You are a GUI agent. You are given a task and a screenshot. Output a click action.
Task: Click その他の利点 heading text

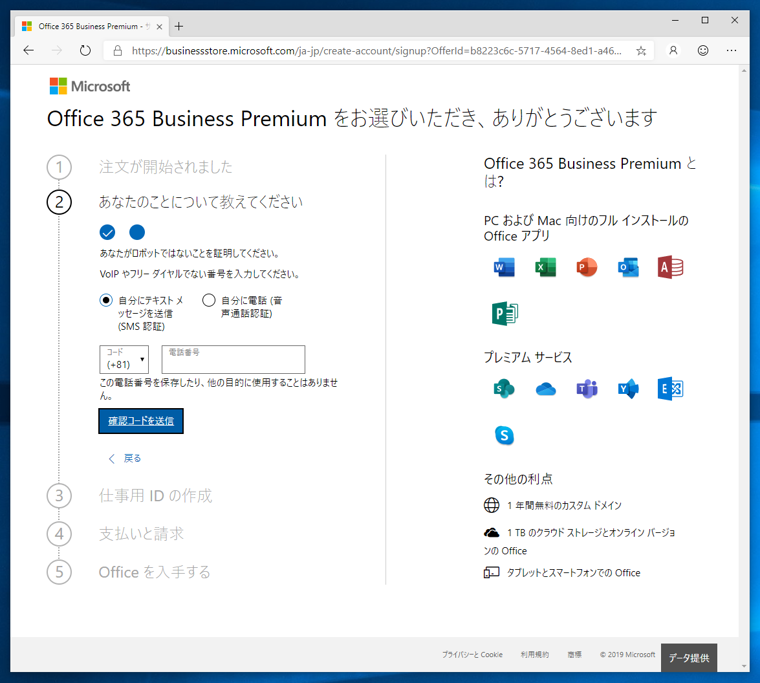pyautogui.click(x=518, y=479)
